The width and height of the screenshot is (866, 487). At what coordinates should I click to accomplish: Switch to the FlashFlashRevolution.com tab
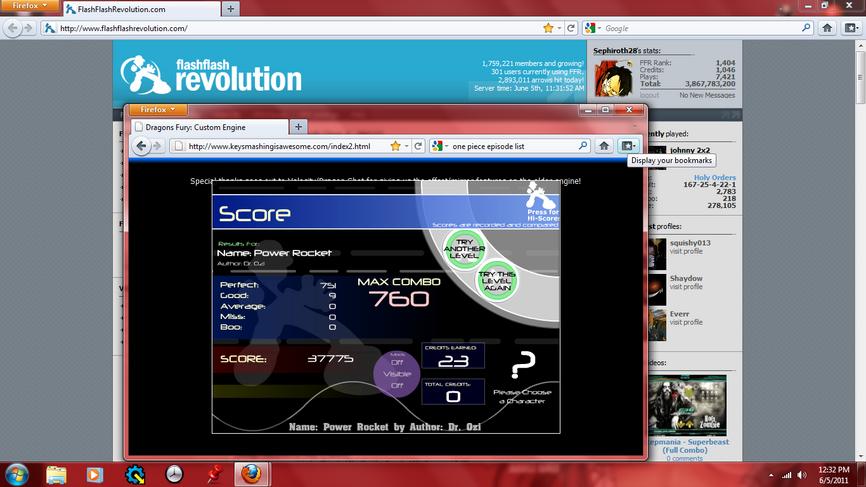pyautogui.click(x=141, y=9)
